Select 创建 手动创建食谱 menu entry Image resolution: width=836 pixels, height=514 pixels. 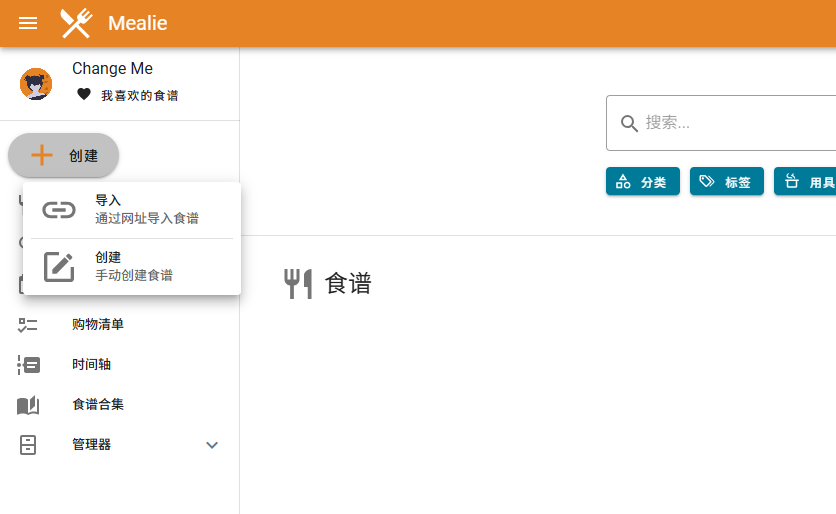(x=132, y=267)
